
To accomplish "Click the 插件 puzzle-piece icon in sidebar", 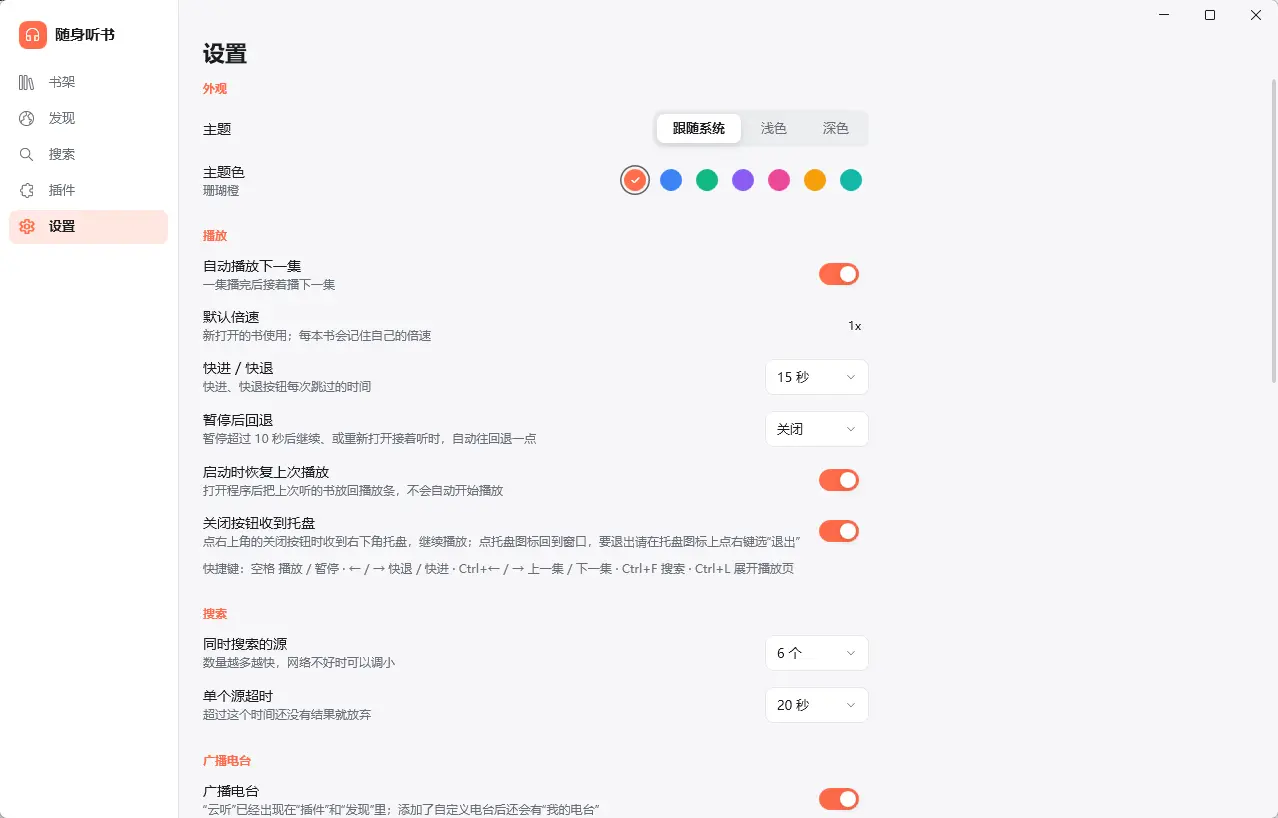I will [27, 190].
